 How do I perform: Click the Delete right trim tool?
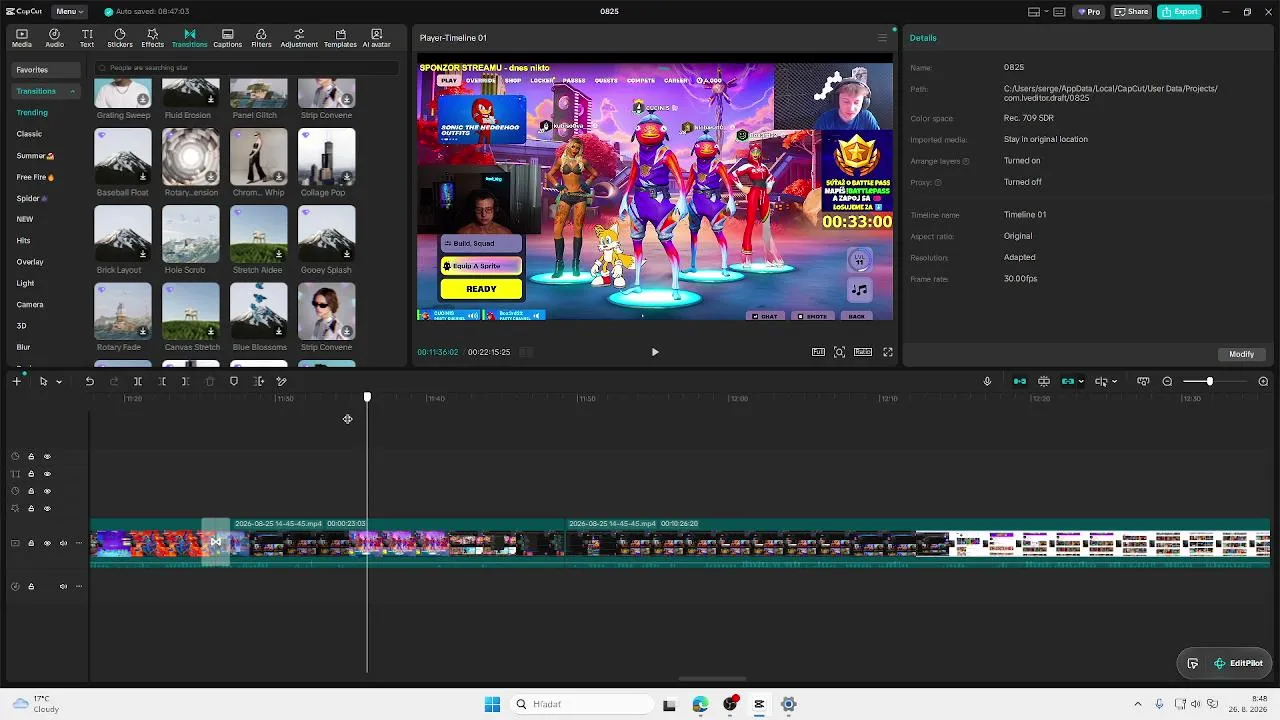click(186, 381)
